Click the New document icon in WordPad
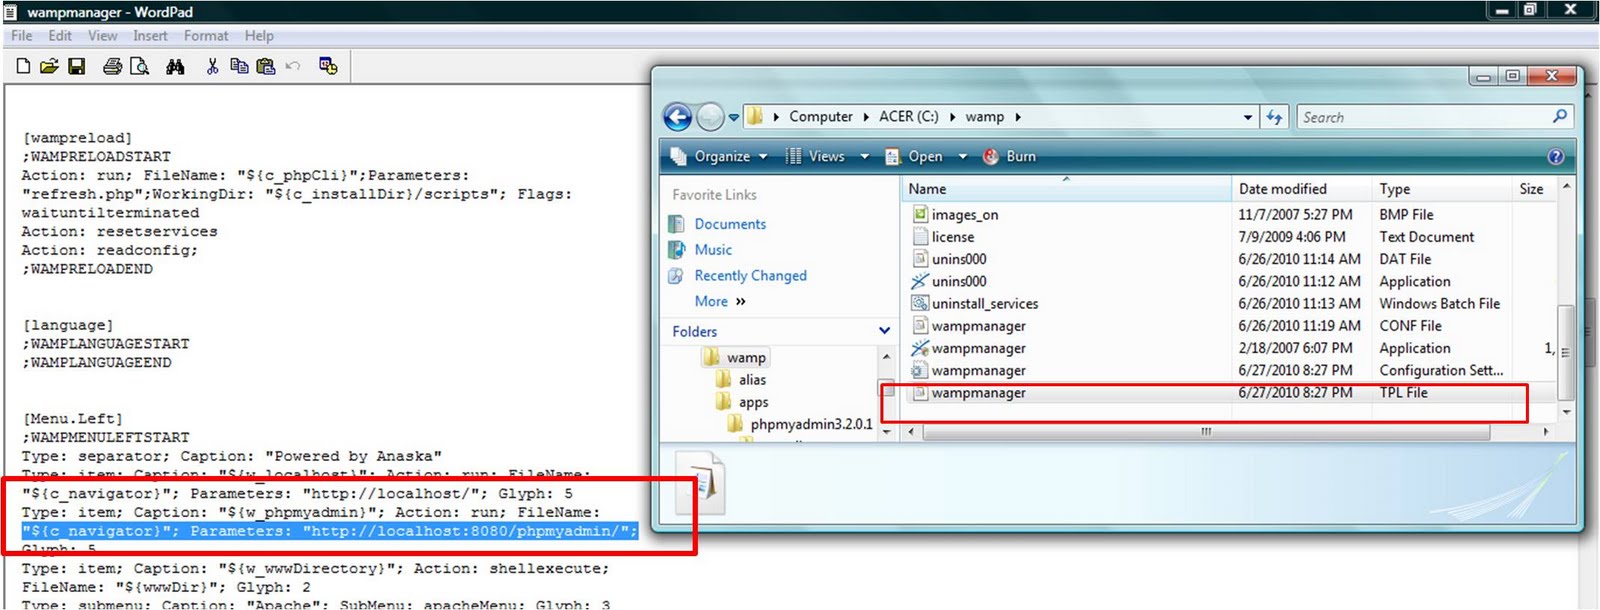 pos(23,67)
